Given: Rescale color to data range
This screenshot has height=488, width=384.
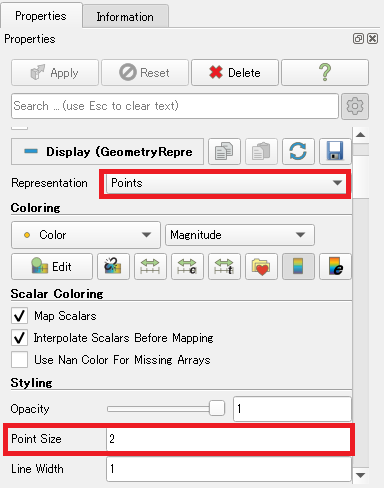Looking at the screenshot, I should tap(150, 266).
